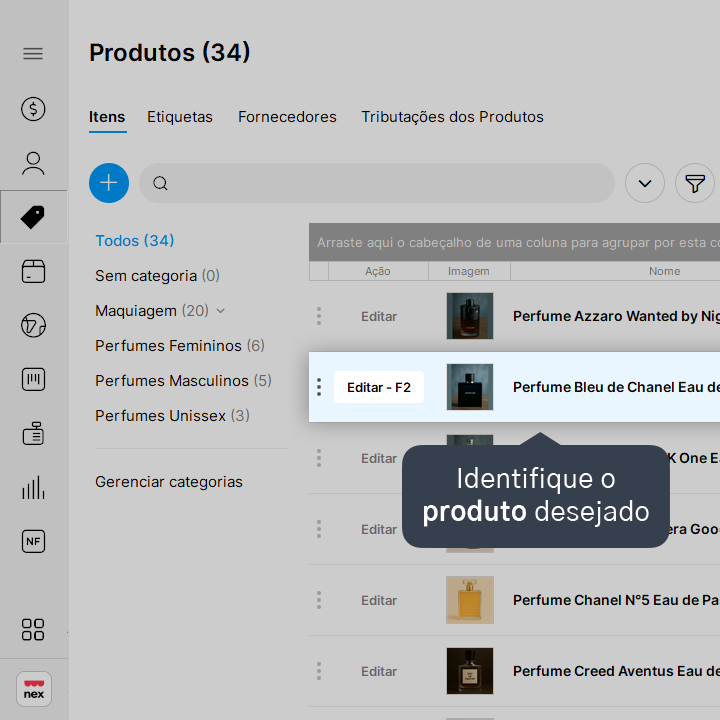Switch to the Etiquetas tab
This screenshot has width=720, height=720.
(180, 117)
